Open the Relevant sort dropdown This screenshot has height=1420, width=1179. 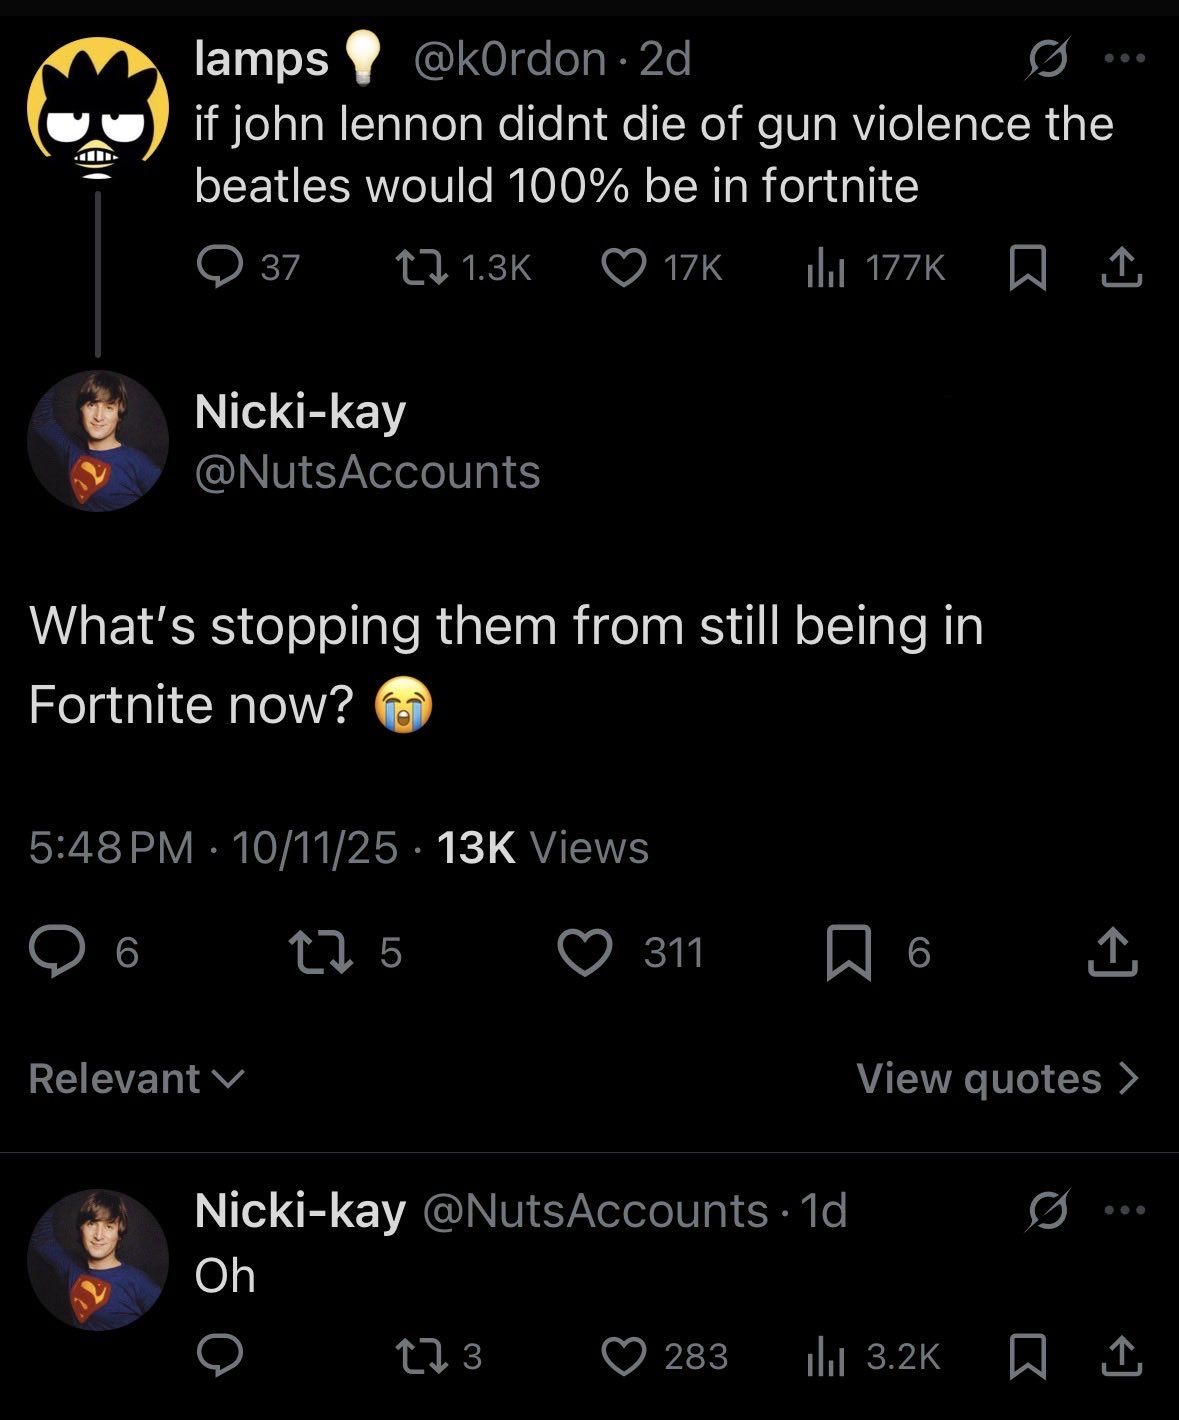pyautogui.click(x=135, y=1078)
